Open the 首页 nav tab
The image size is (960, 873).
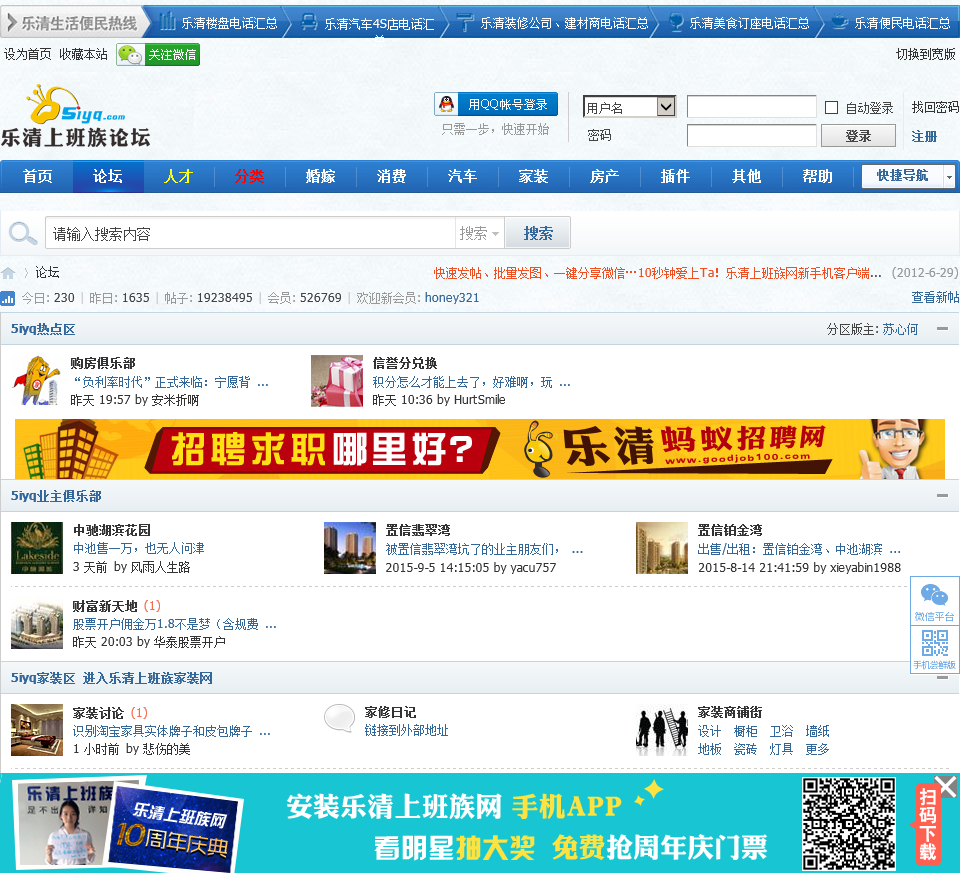coord(37,176)
